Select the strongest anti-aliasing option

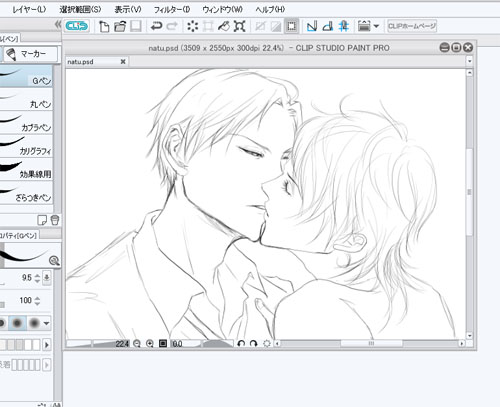click(34, 323)
